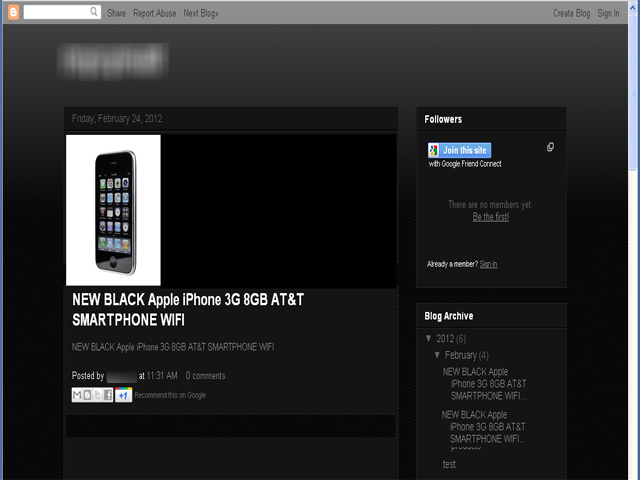Open the February archive month link
This screenshot has height=480, width=640.
[460, 355]
